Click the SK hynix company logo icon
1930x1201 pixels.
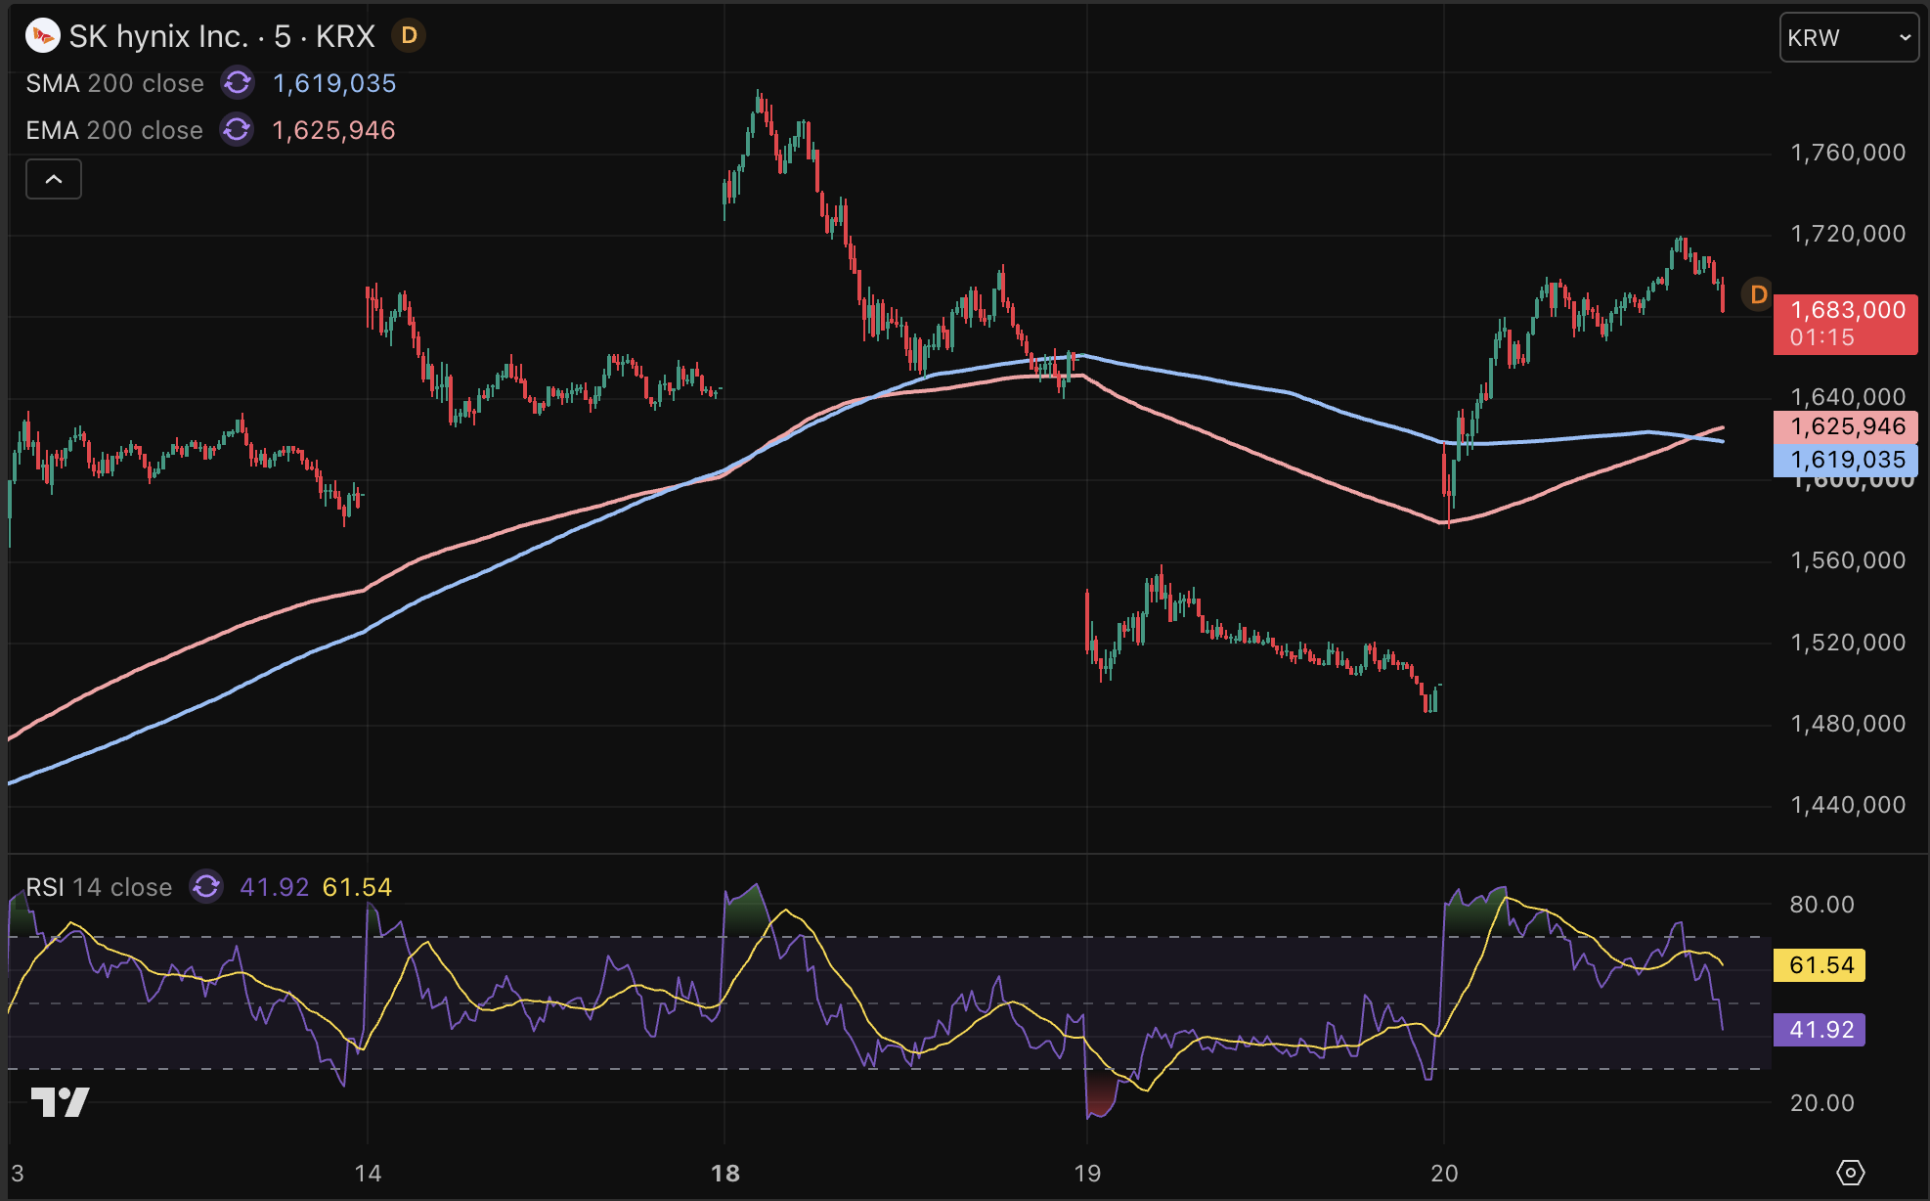(42, 36)
